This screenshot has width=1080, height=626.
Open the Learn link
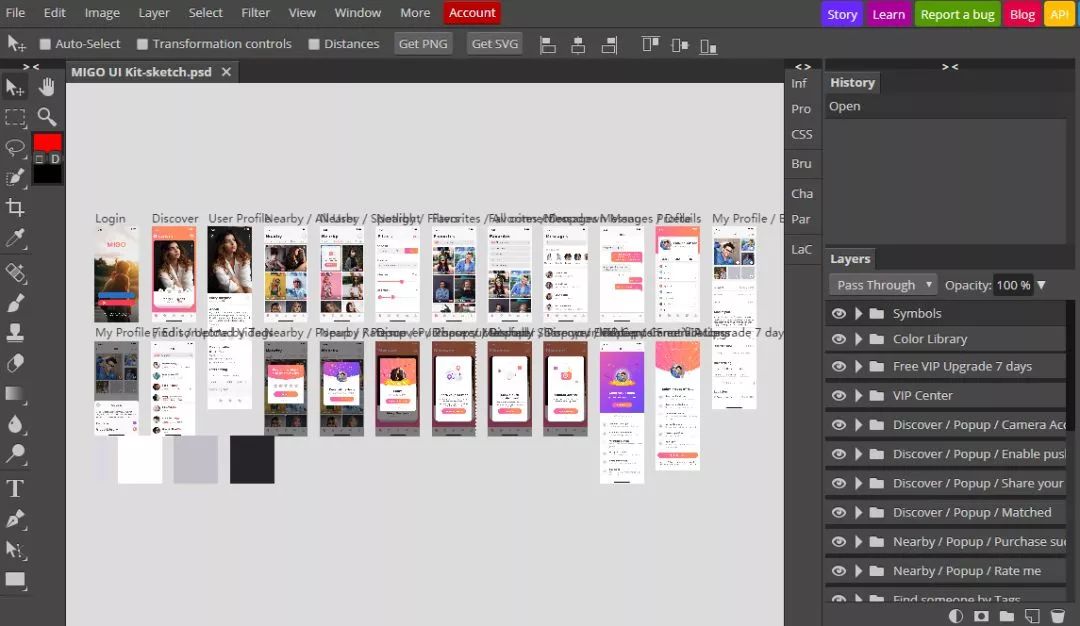pos(889,14)
